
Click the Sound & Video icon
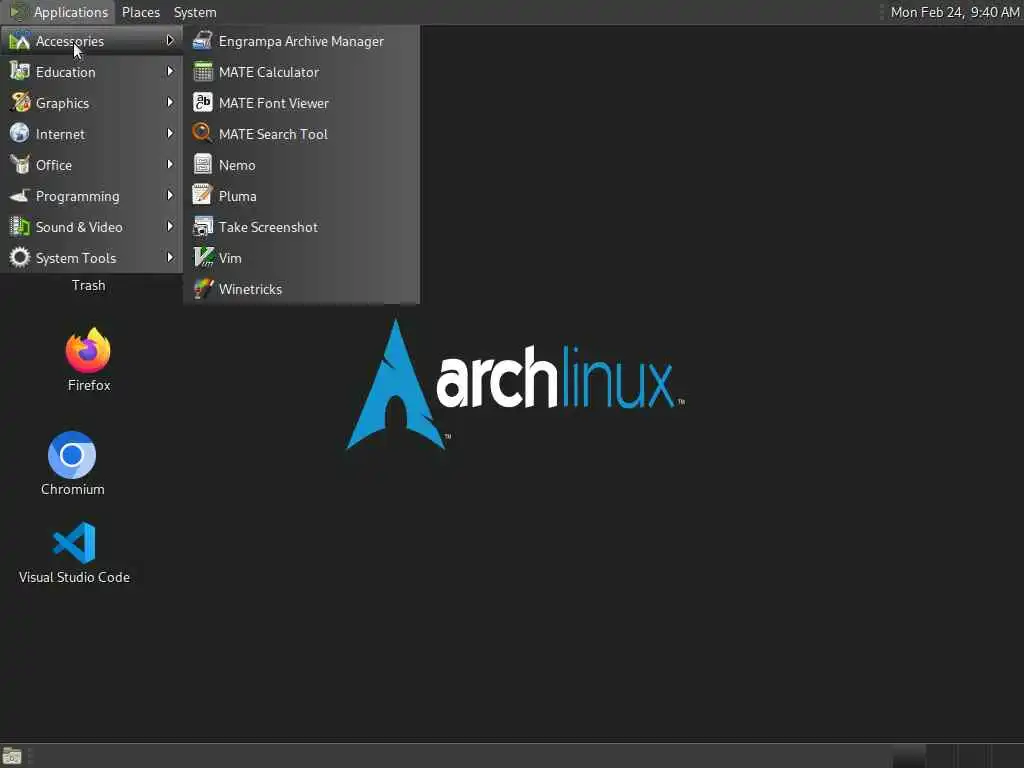[x=20, y=227]
